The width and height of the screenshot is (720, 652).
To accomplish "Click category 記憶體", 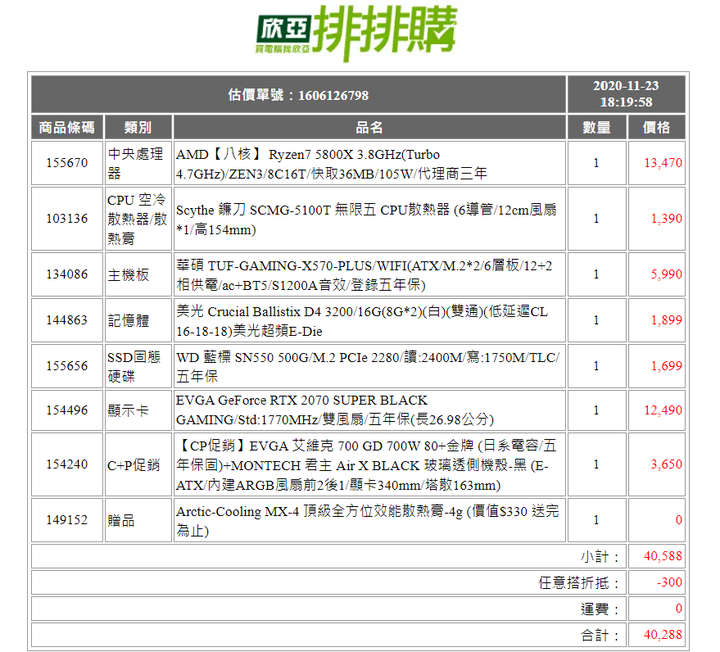I will [128, 320].
